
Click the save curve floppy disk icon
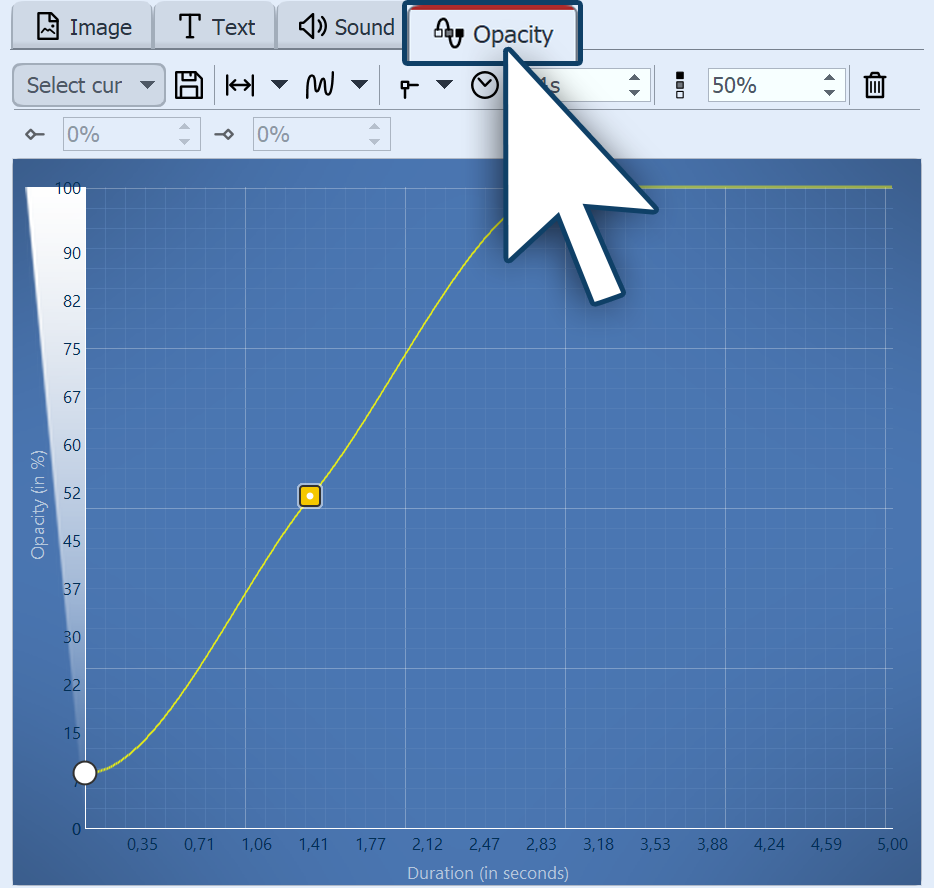189,86
